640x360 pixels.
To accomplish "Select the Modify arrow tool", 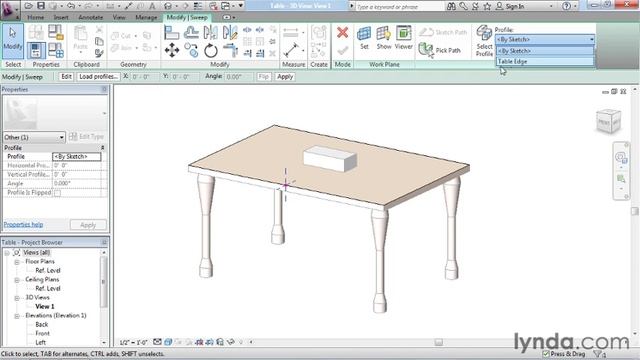I will pos(13,42).
